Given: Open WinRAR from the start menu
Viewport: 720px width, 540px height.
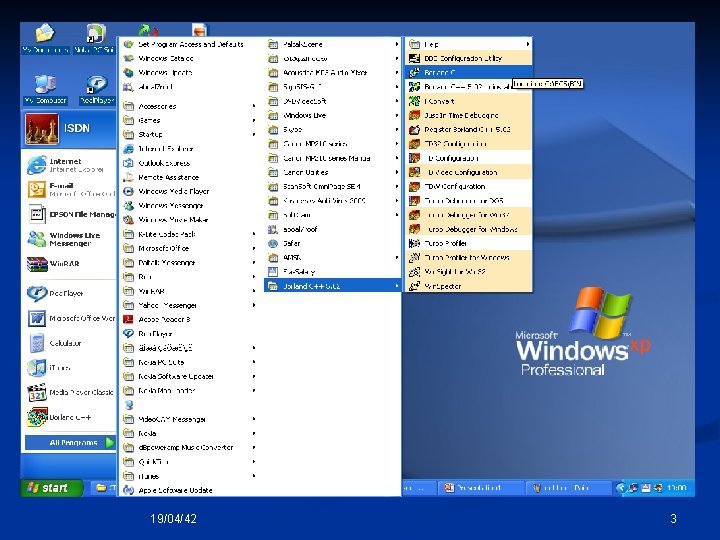Looking at the screenshot, I should tap(69, 264).
